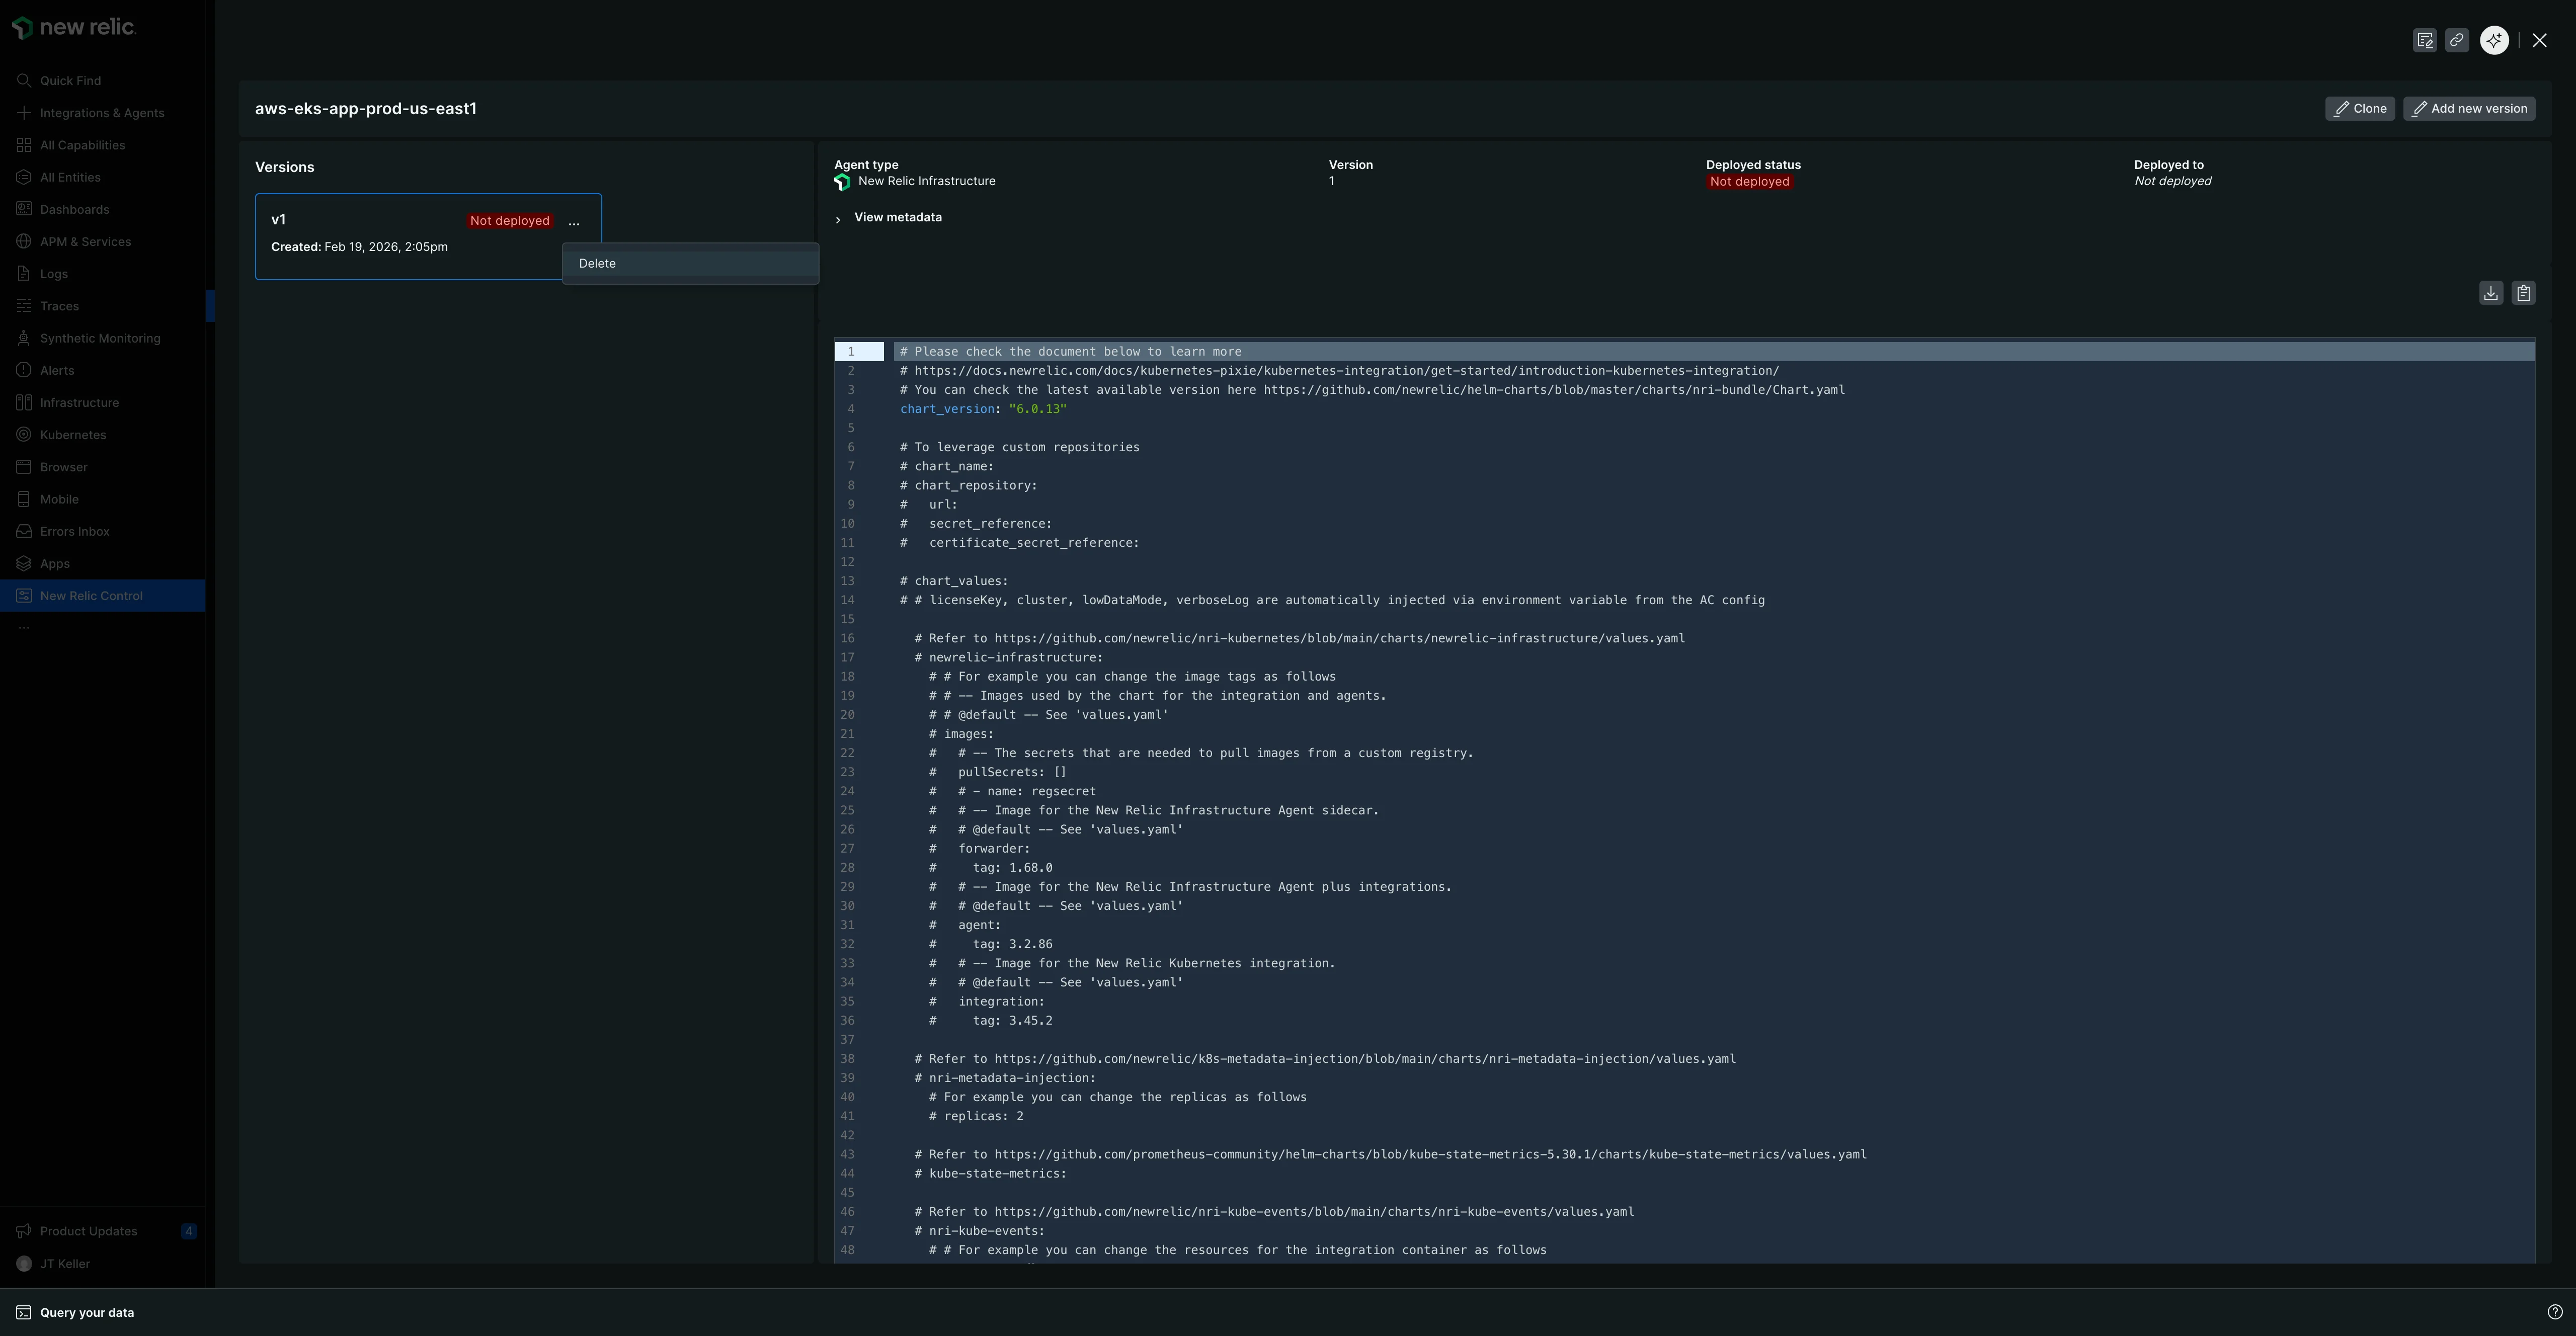This screenshot has width=2576, height=1336.
Task: Click the Errors Inbox sidebar item
Action: click(x=74, y=531)
